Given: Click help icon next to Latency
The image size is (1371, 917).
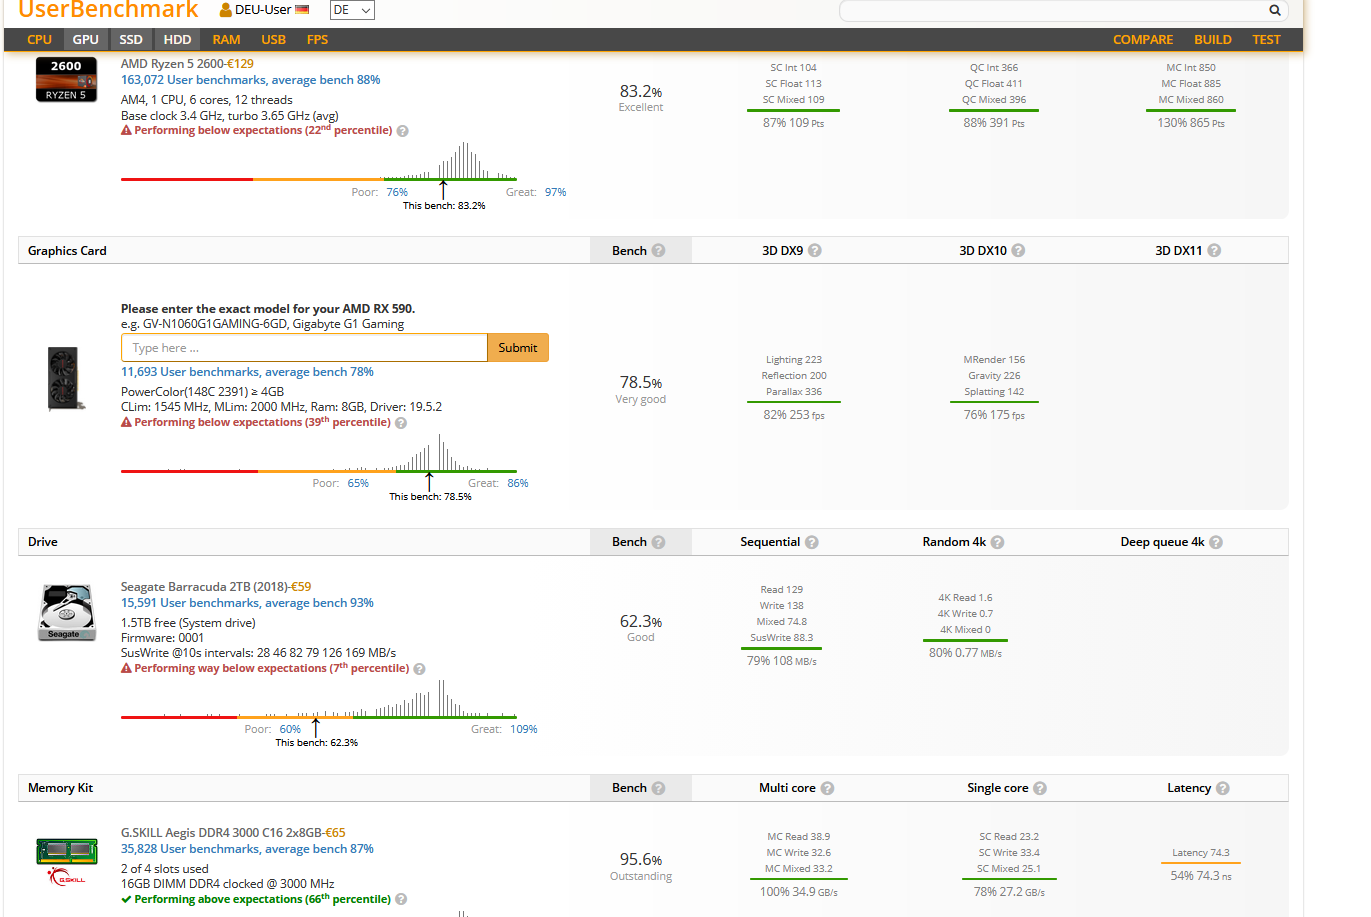Looking at the screenshot, I should click(1223, 788).
